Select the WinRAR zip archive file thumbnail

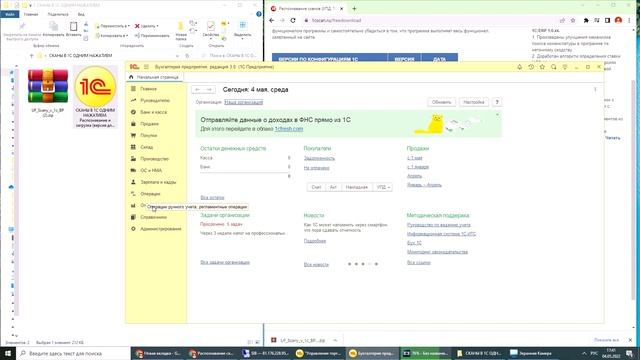[48, 86]
